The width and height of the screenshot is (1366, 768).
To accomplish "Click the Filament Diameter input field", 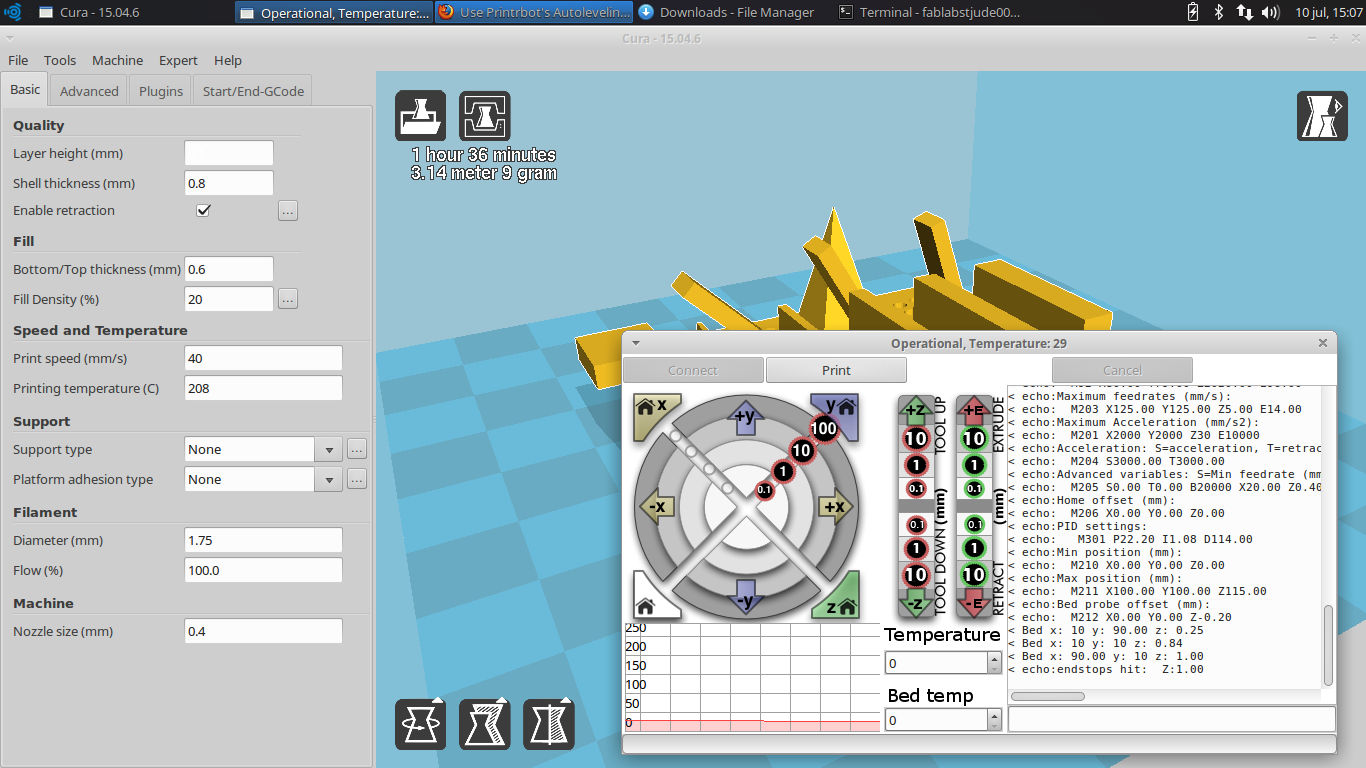I will 264,541.
